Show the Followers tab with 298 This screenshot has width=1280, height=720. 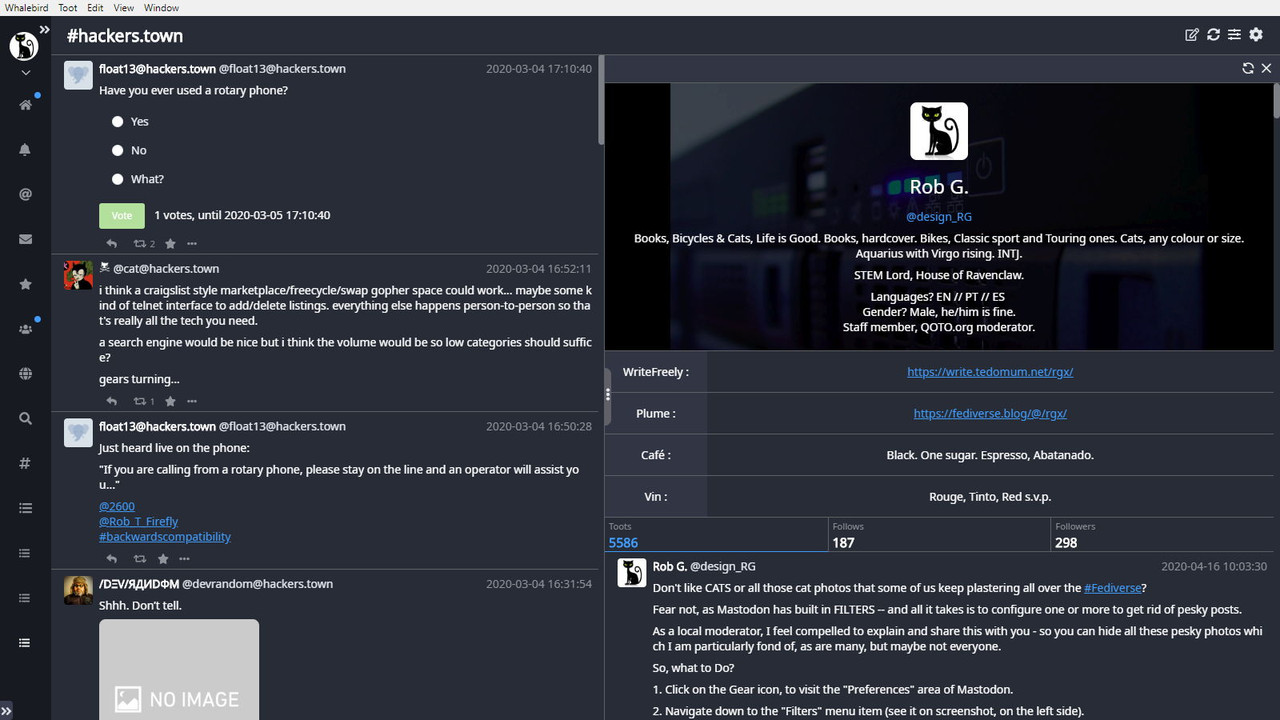pos(1162,535)
